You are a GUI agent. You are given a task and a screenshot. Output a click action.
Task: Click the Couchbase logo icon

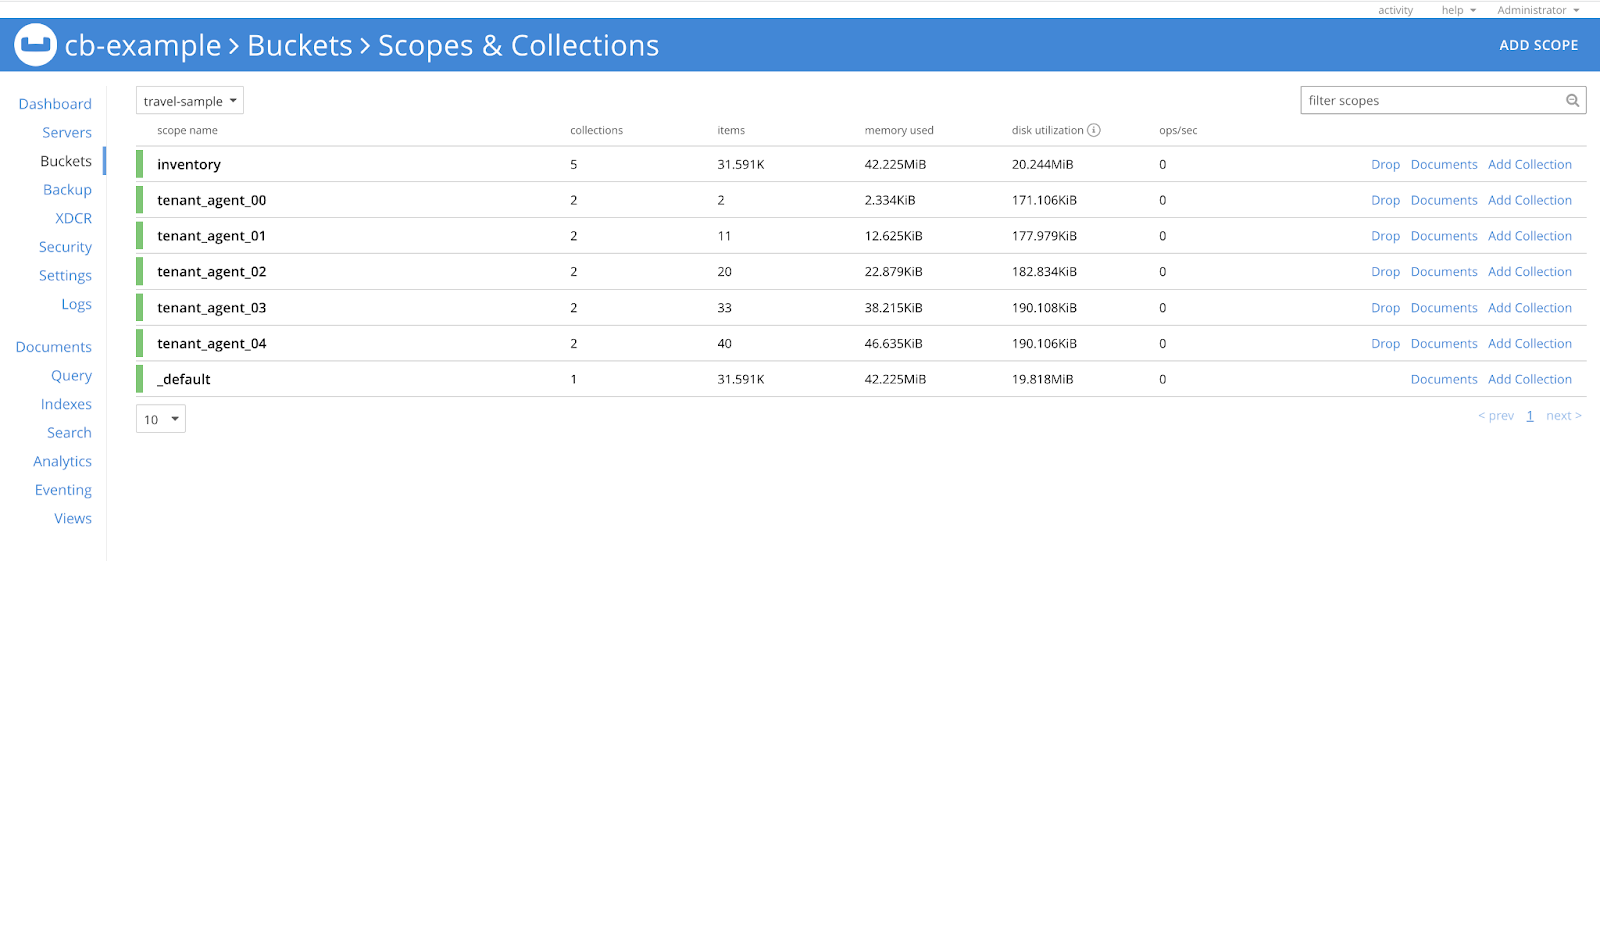pyautogui.click(x=35, y=44)
